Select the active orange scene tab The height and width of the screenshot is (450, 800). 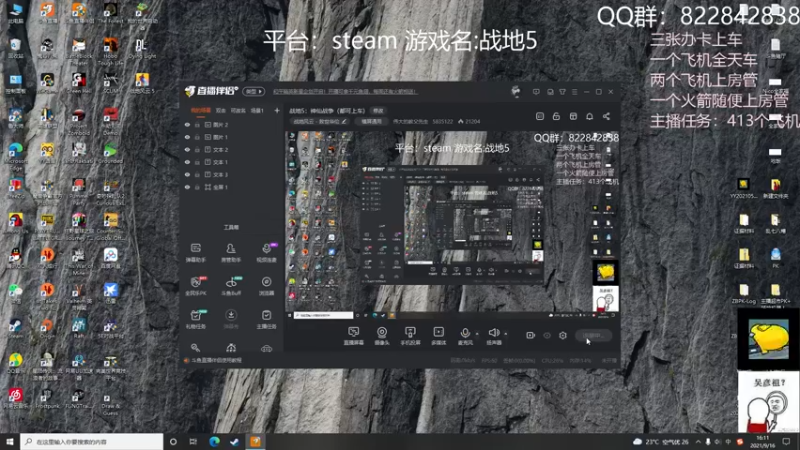pos(201,110)
